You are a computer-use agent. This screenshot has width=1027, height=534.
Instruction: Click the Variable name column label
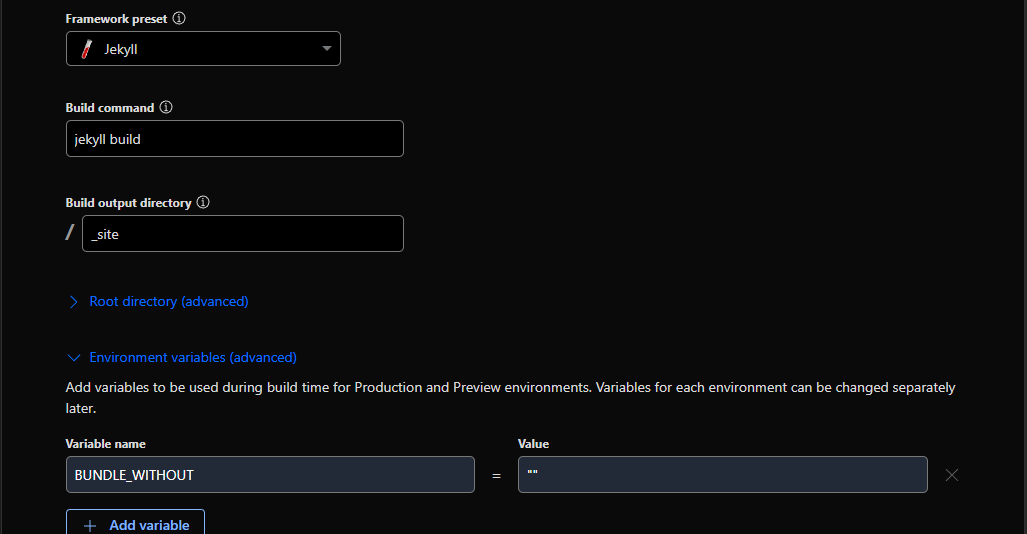point(106,443)
